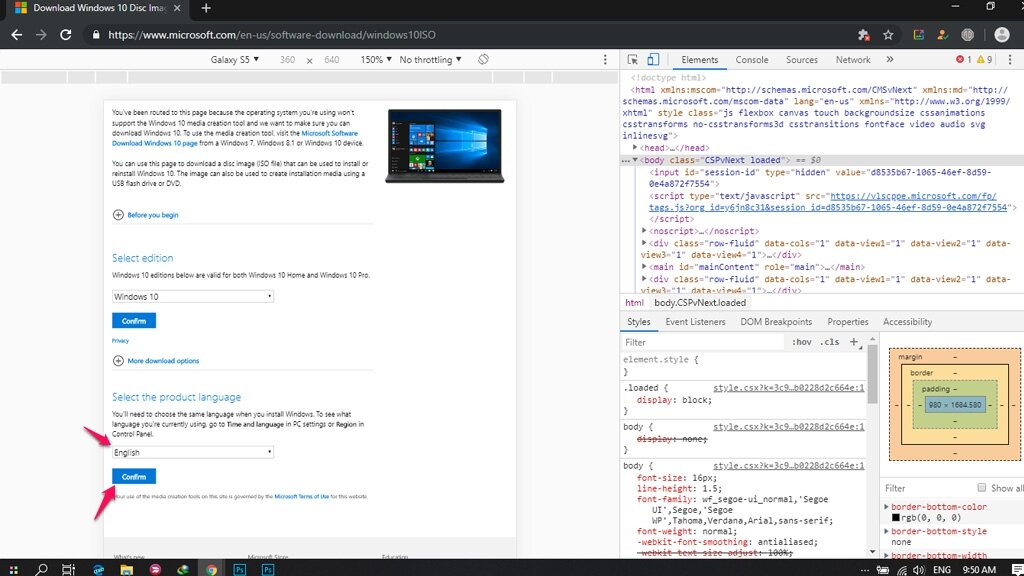Click body.CSPvNext.loaded breadcrumb item
This screenshot has height=576, width=1024.
pyautogui.click(x=700, y=303)
